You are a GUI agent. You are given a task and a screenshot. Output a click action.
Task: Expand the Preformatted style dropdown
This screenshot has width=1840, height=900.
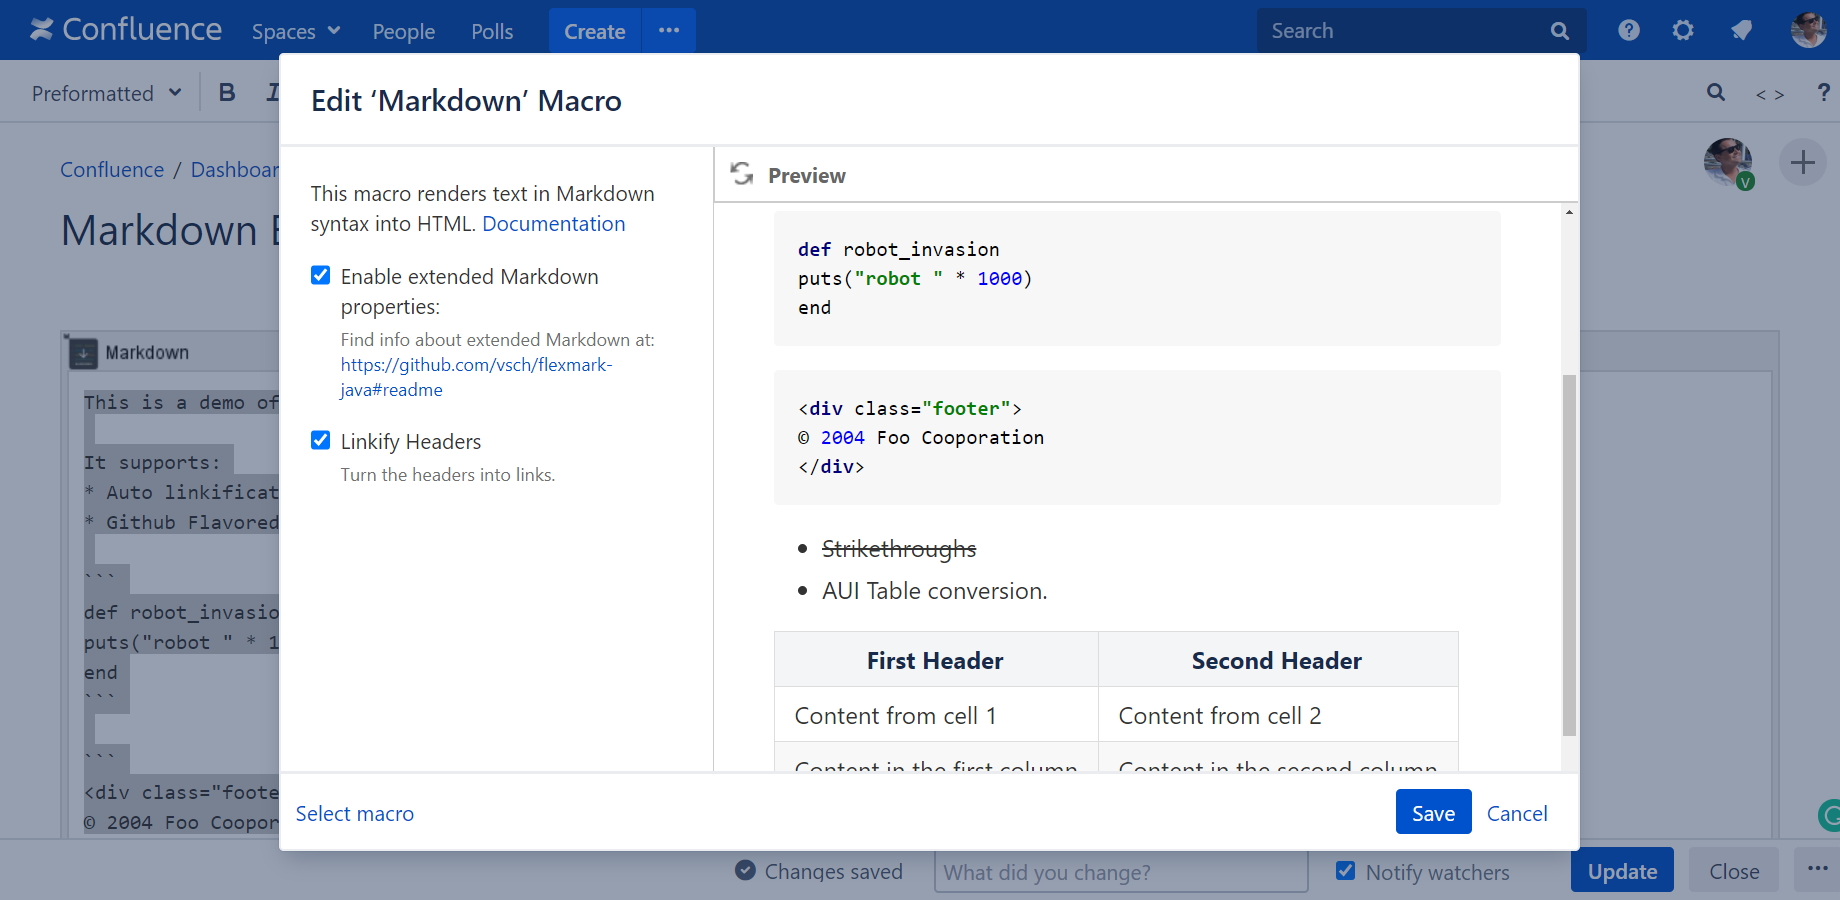107,93
